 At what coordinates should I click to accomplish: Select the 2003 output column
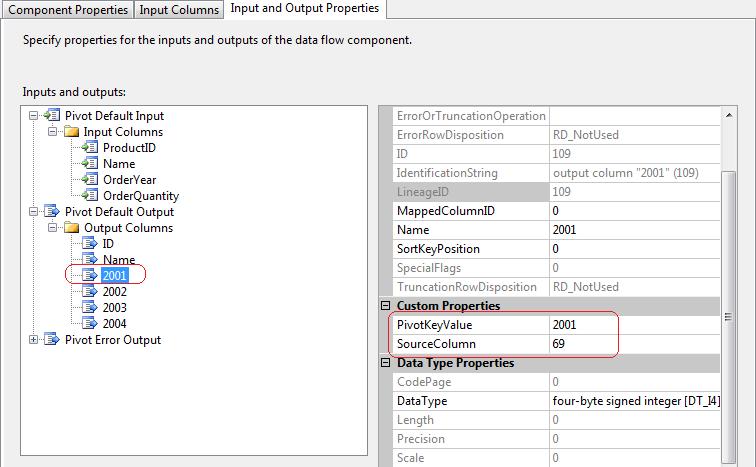pos(114,308)
